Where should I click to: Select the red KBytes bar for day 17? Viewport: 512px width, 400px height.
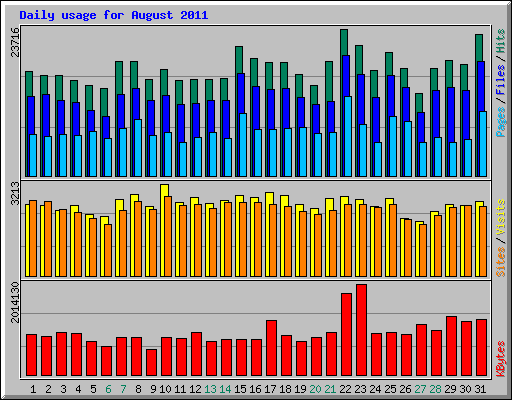pyautogui.click(x=271, y=348)
